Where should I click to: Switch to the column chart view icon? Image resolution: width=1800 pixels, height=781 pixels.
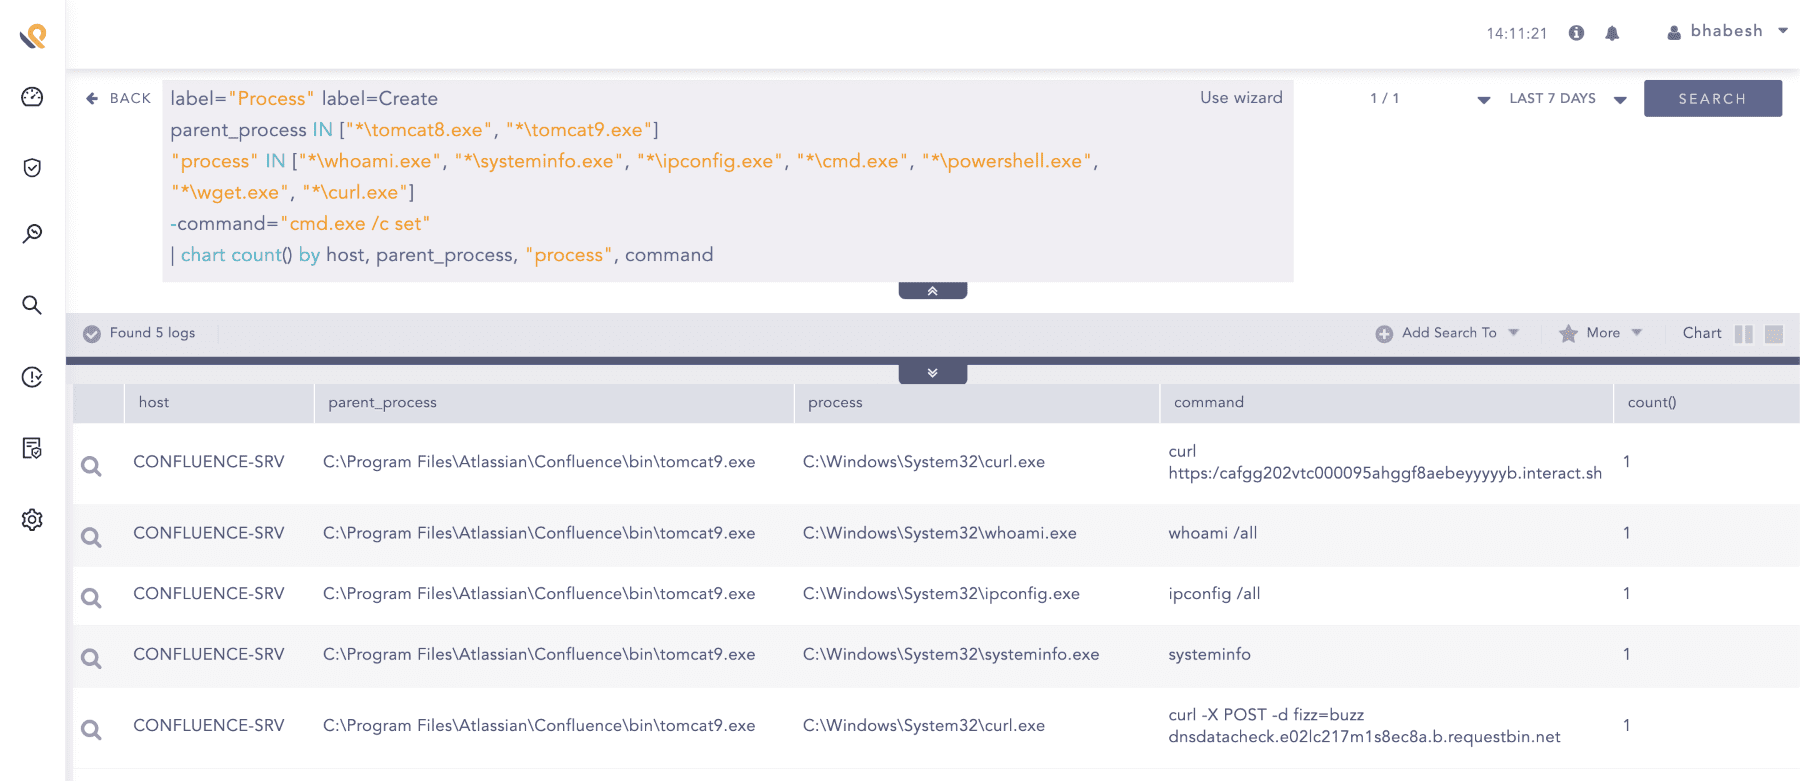tap(1743, 334)
